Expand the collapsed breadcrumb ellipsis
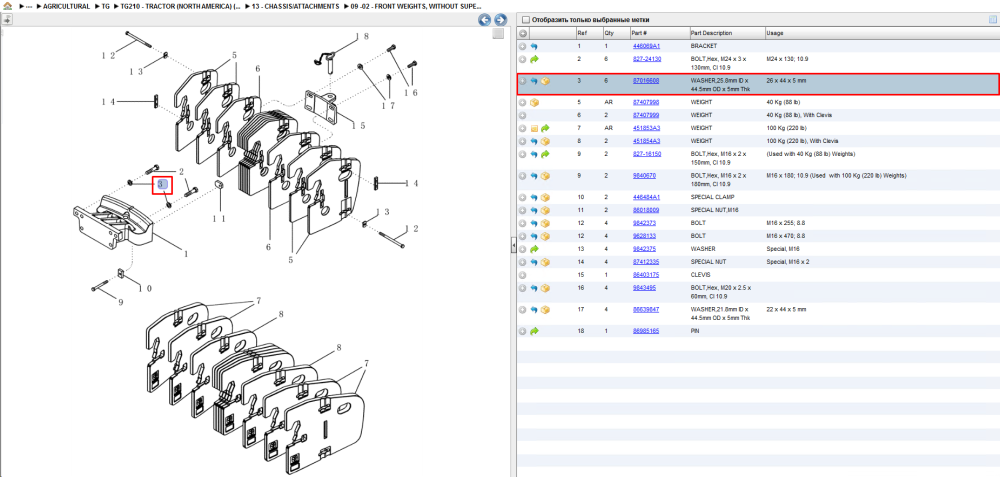This screenshot has height=477, width=1000. tap(29, 6)
